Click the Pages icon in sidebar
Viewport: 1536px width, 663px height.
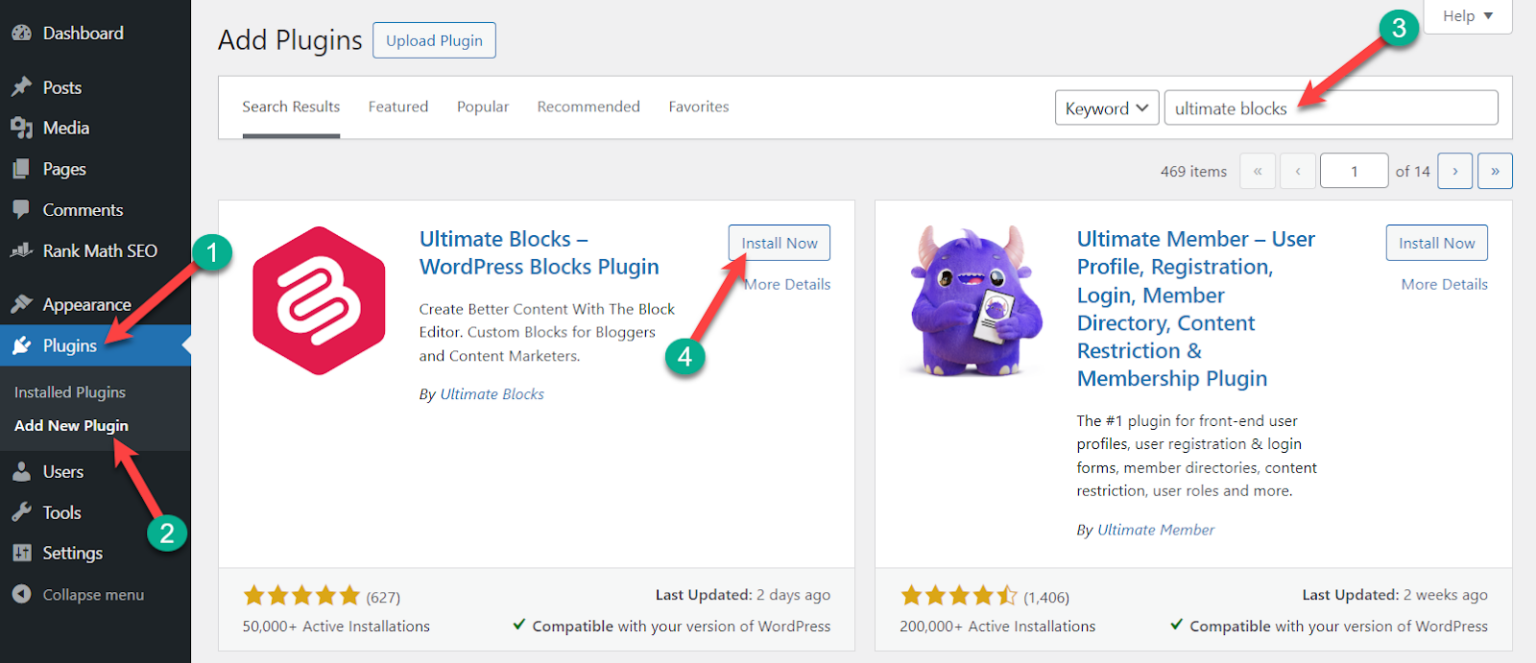tap(21, 169)
